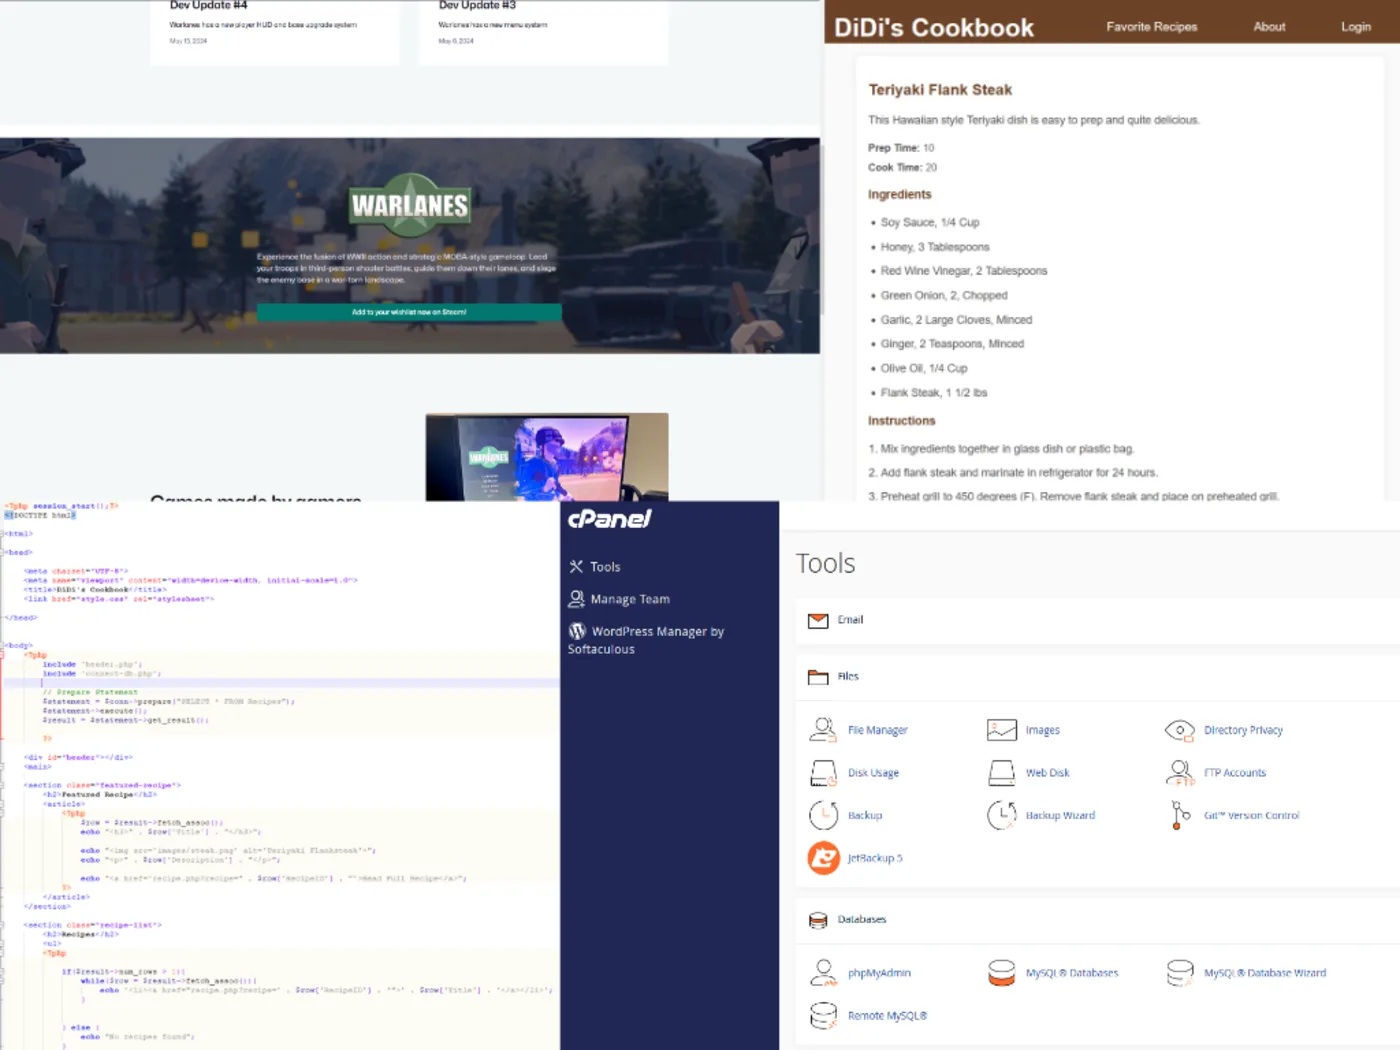Click the session_start code line

pos(61,506)
